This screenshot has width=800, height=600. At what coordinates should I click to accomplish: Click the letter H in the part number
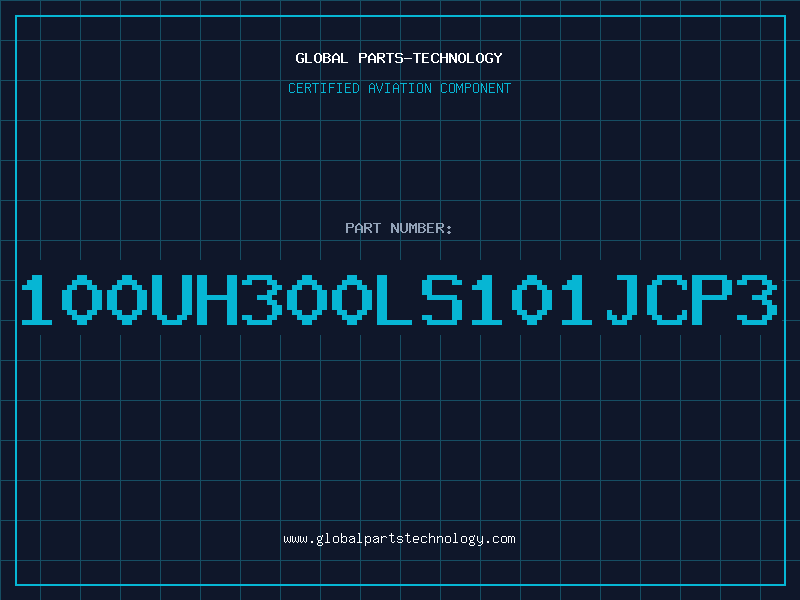pos(216,299)
